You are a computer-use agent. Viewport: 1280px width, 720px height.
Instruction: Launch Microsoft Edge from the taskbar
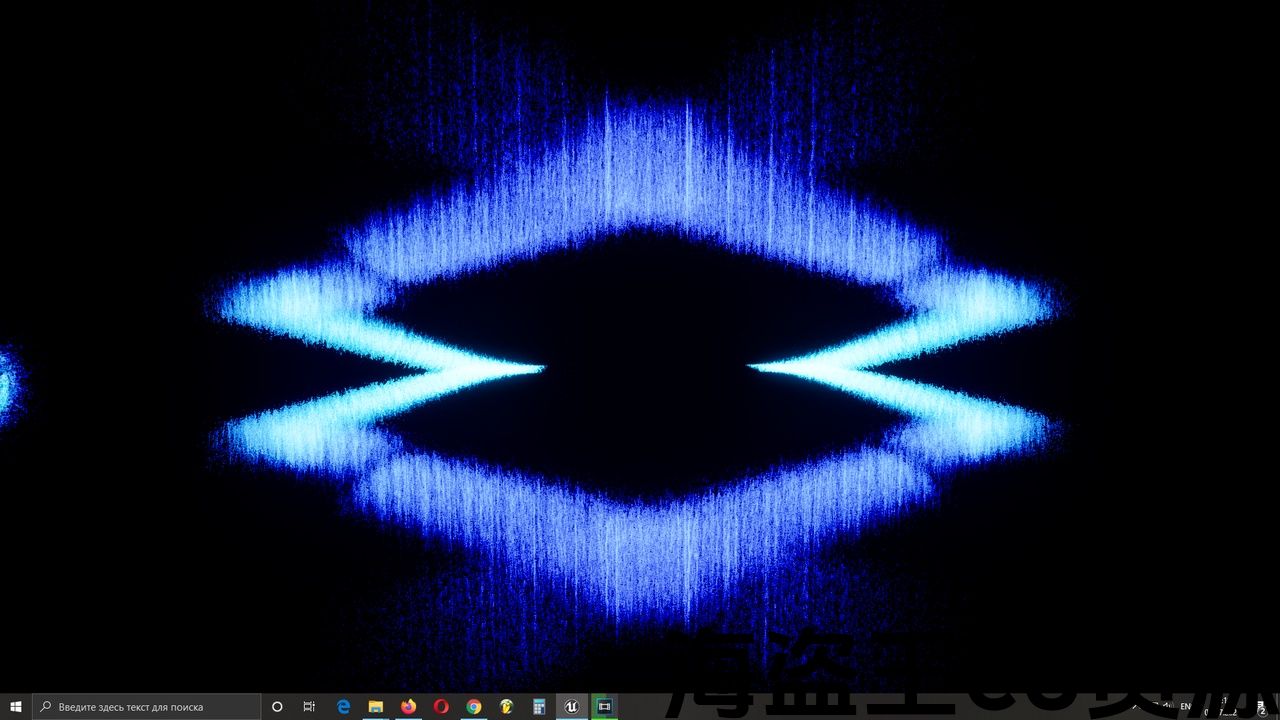point(343,706)
